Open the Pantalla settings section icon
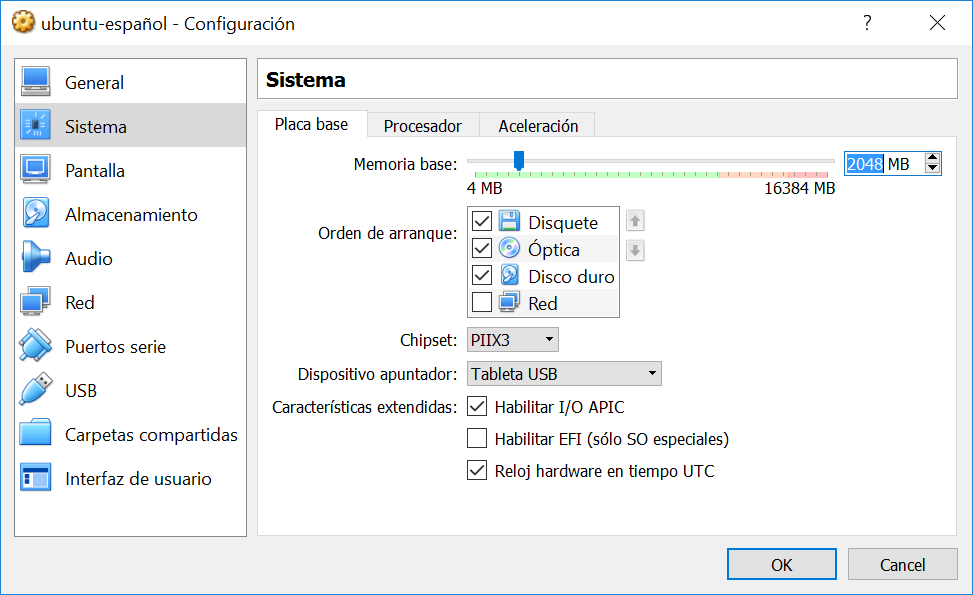This screenshot has height=595, width=973. click(36, 169)
